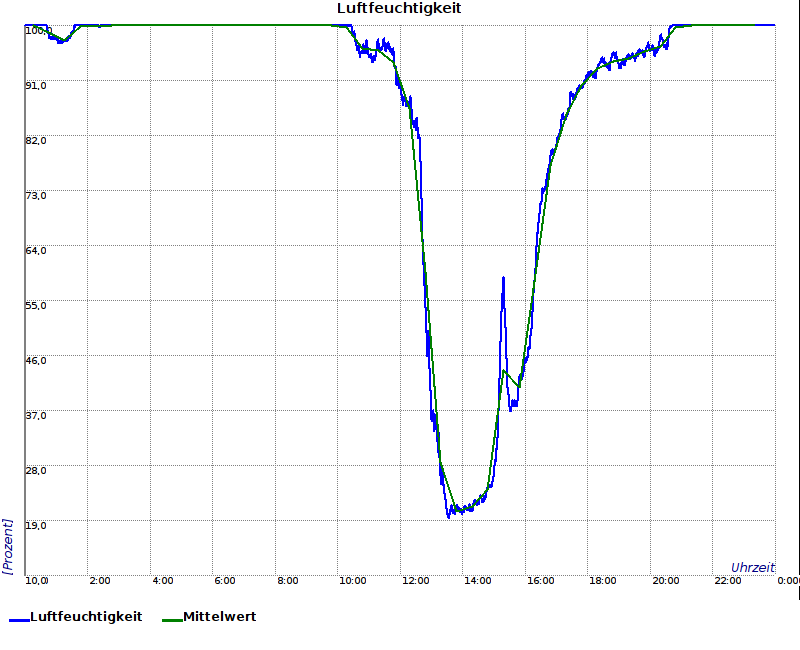Click the 64,0 y-axis value
Image resolution: width=800 pixels, height=650 pixels.
click(x=36, y=251)
